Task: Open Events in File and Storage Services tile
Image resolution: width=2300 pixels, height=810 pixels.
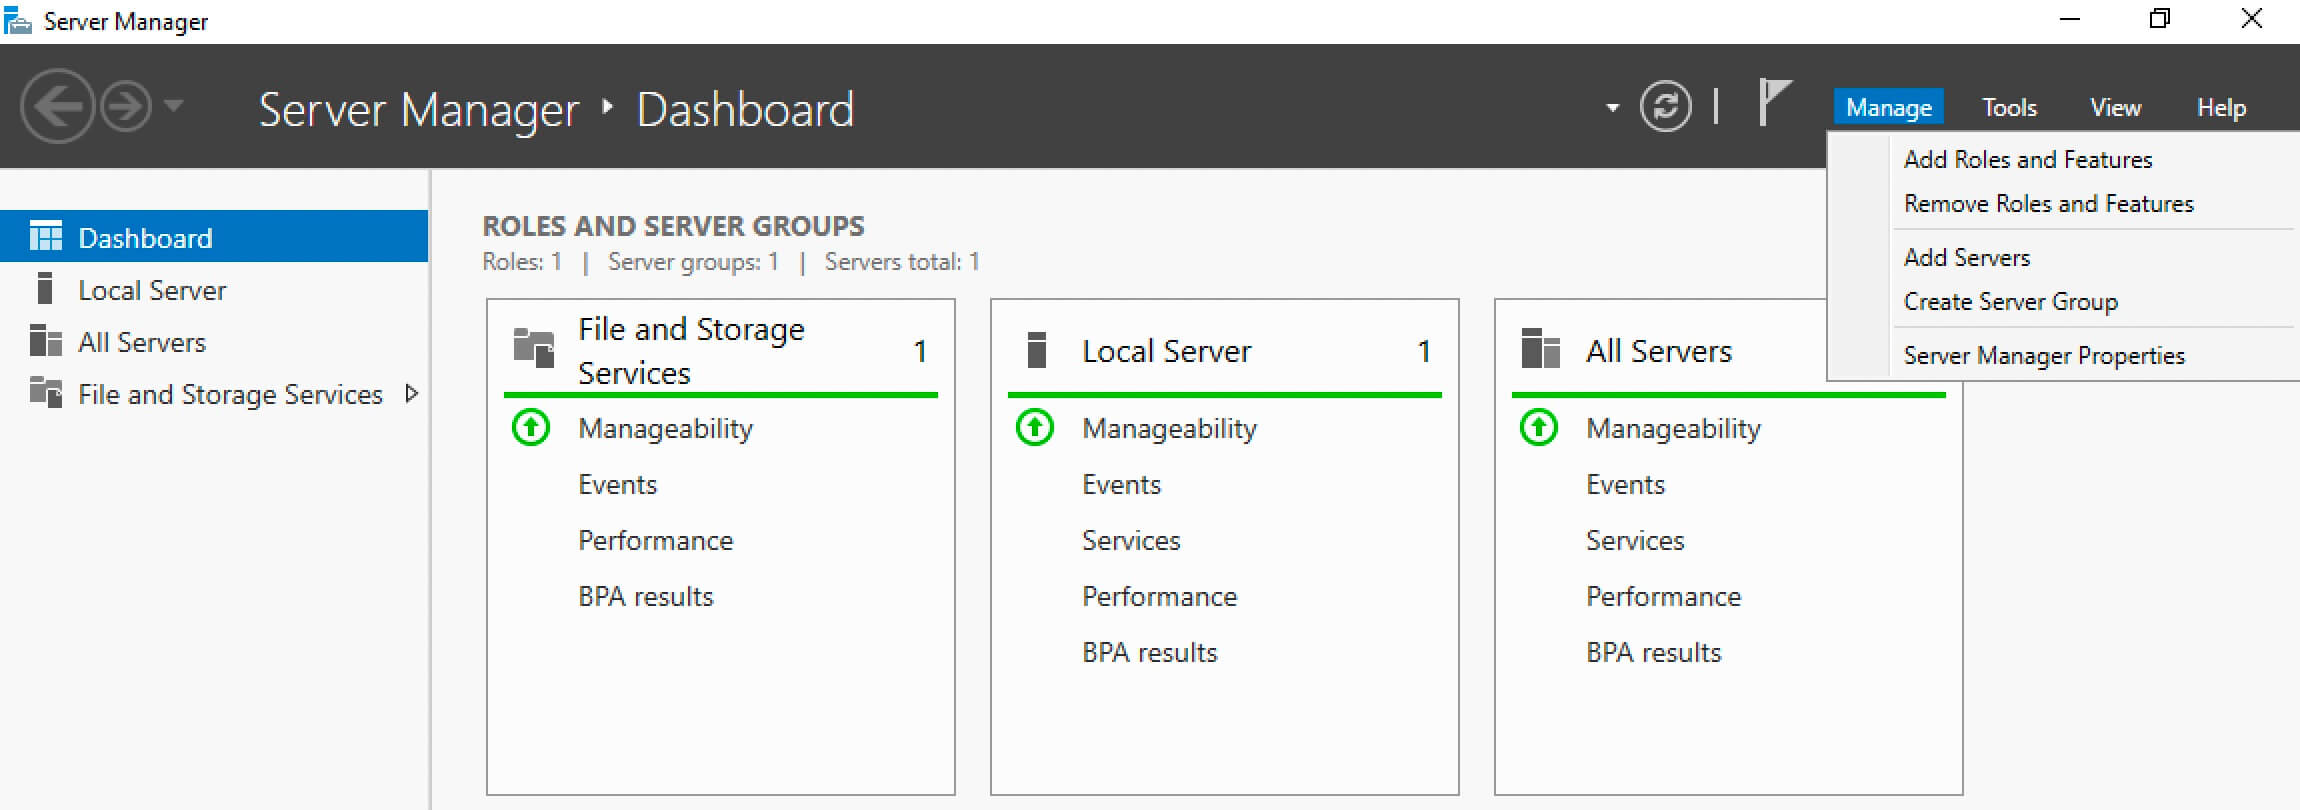Action: point(617,485)
